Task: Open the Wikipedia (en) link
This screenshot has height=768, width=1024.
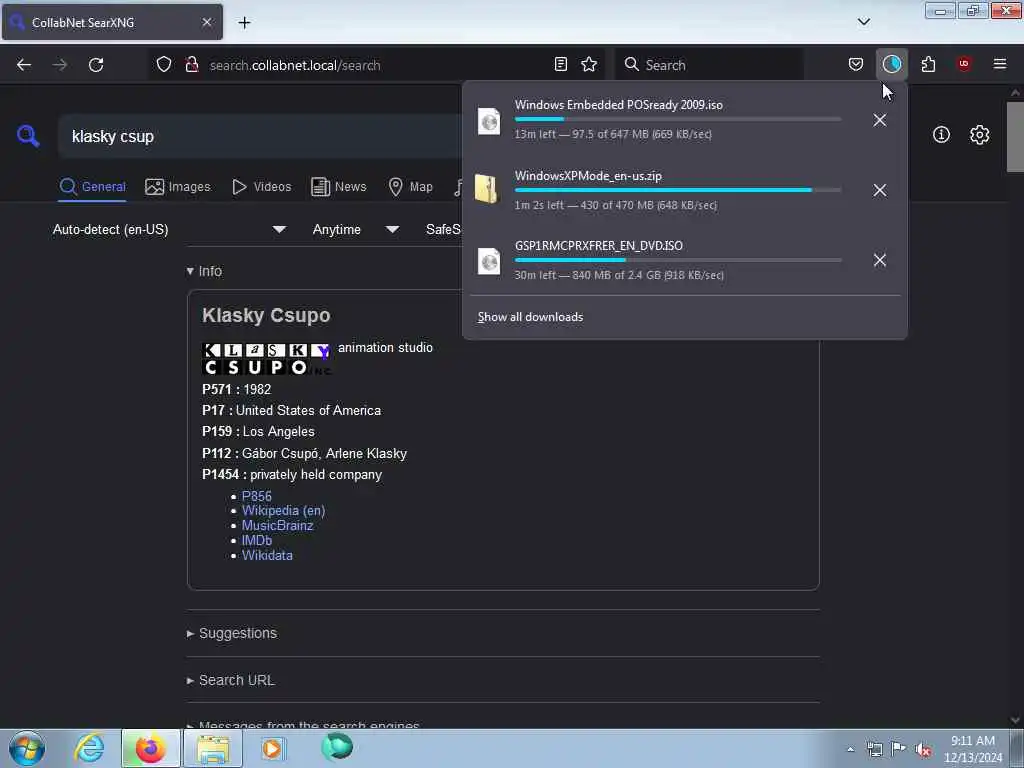Action: click(x=283, y=511)
